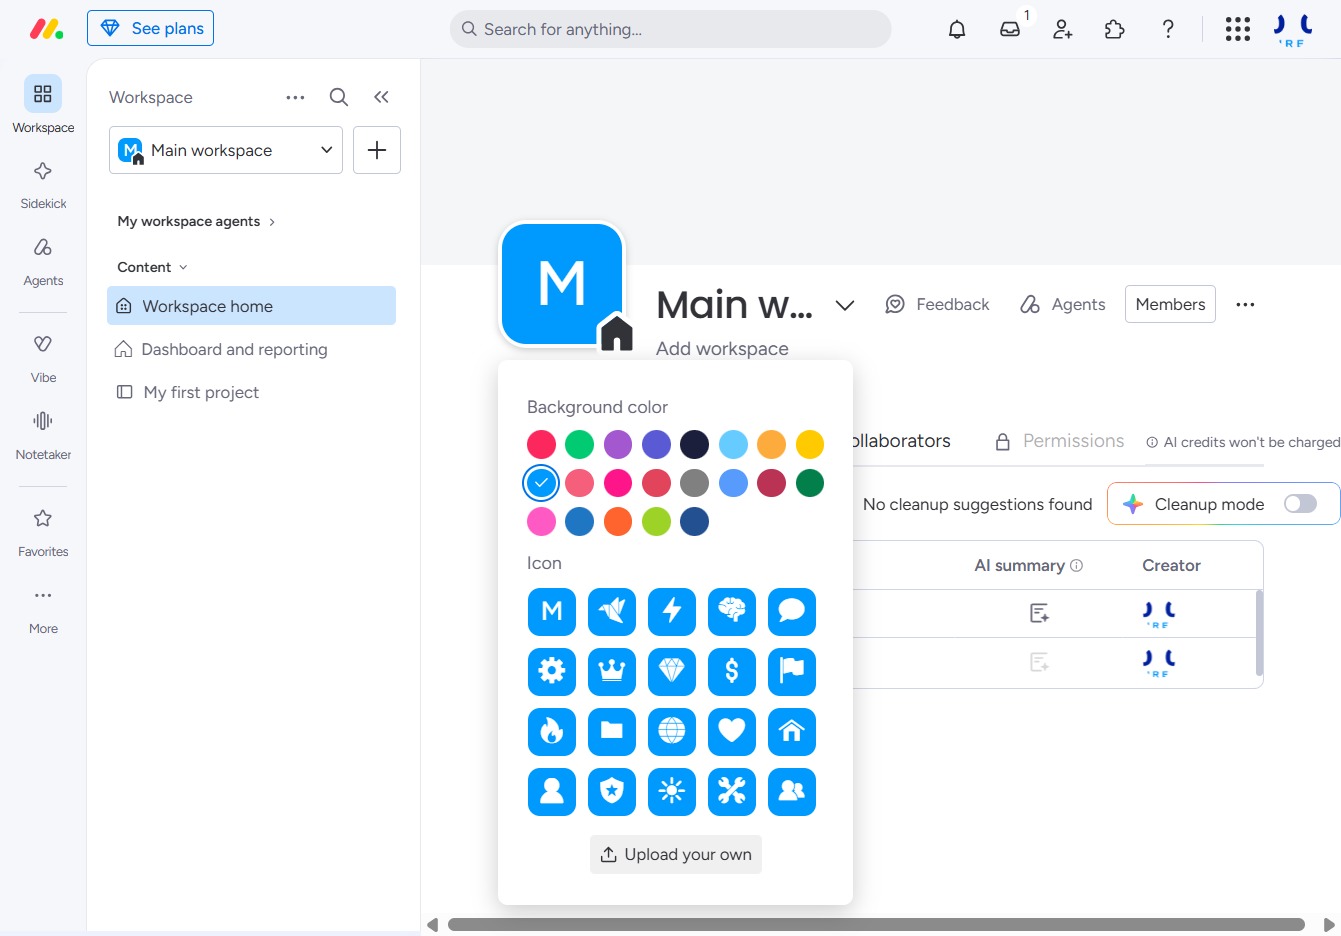Select the globe workspace icon
The width and height of the screenshot is (1341, 936).
(672, 731)
